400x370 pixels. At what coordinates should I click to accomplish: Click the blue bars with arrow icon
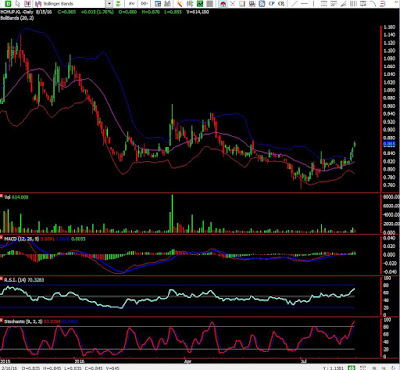click(x=190, y=4)
